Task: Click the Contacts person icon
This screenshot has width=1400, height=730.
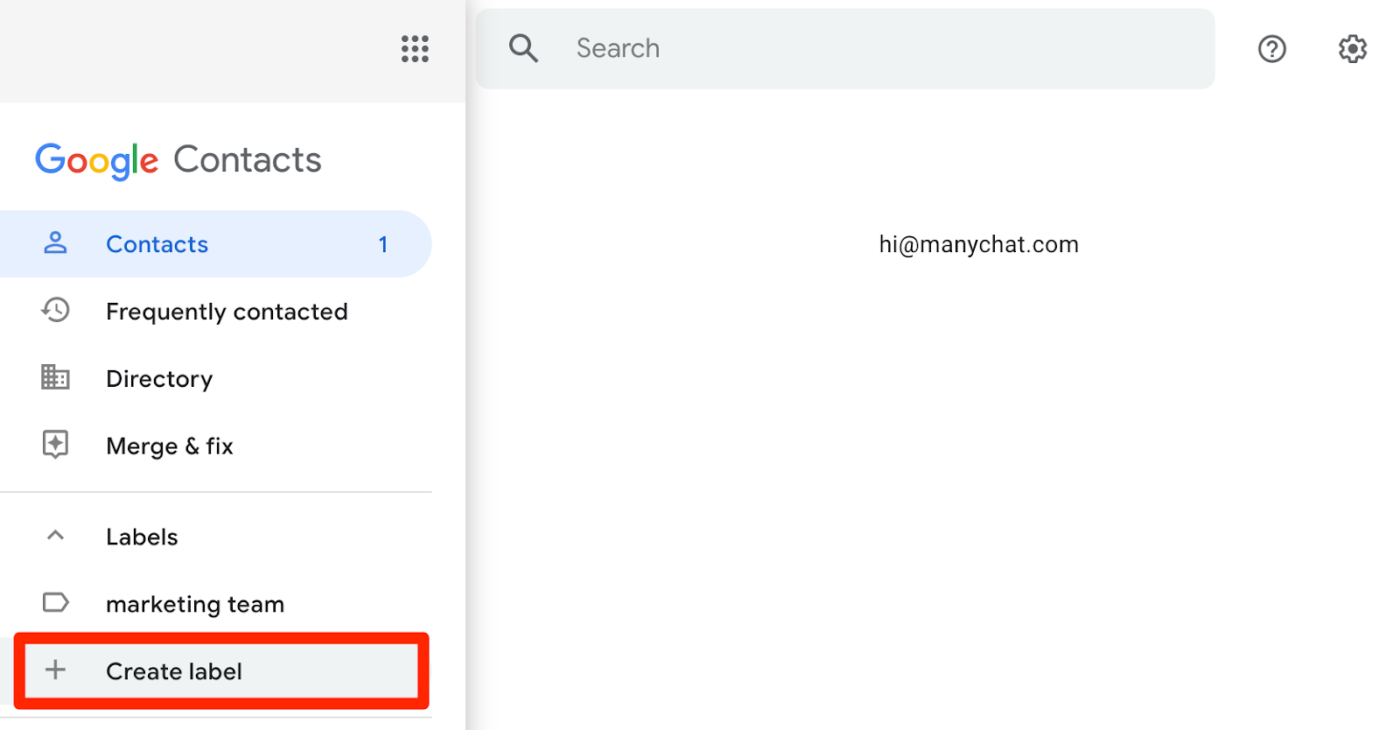Action: (x=55, y=243)
